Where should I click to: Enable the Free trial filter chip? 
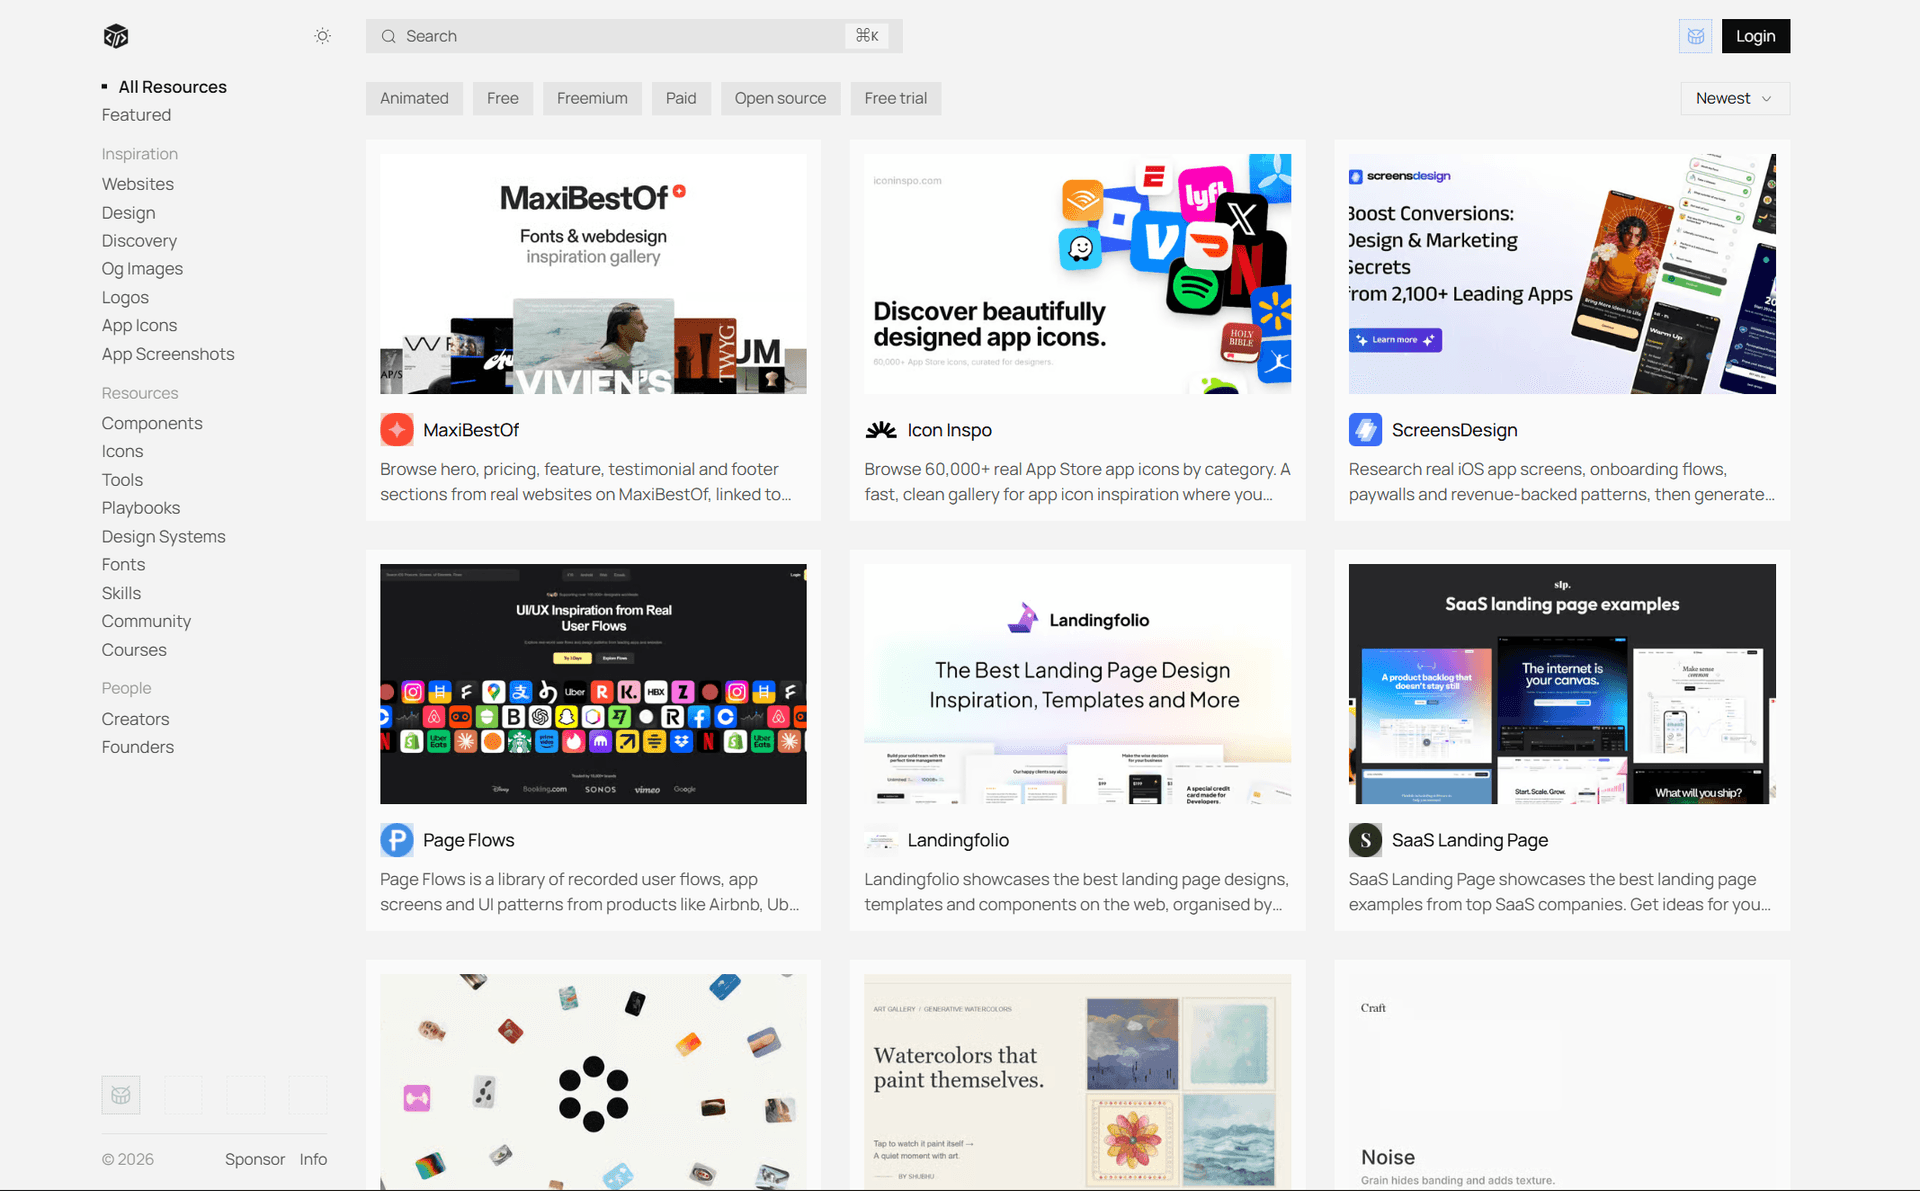895,98
